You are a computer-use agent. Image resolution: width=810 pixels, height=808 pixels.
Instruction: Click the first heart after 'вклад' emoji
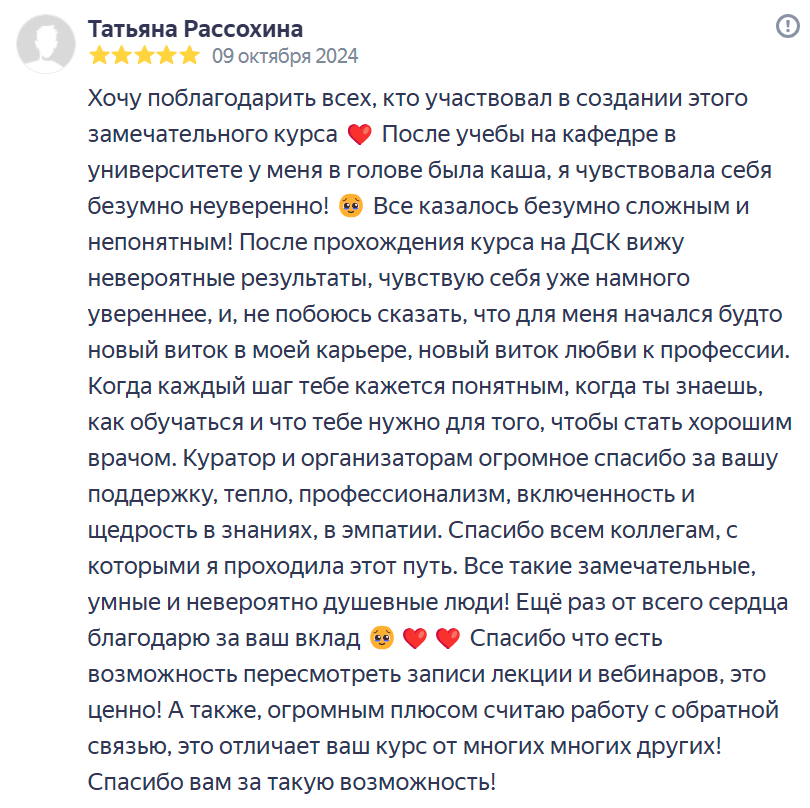413,637
